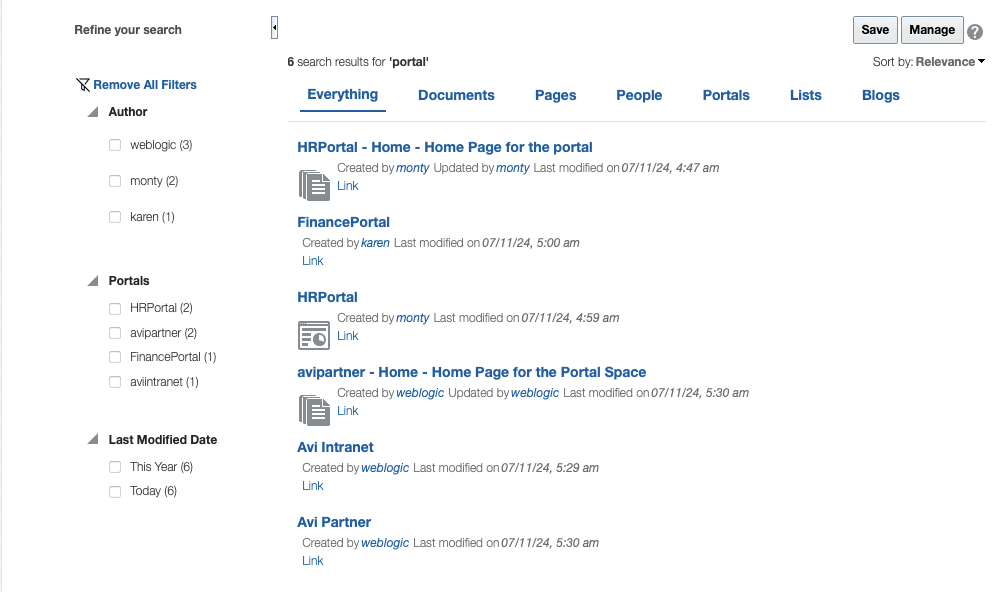Open the Portals results tab
The image size is (1001, 592).
click(x=725, y=95)
